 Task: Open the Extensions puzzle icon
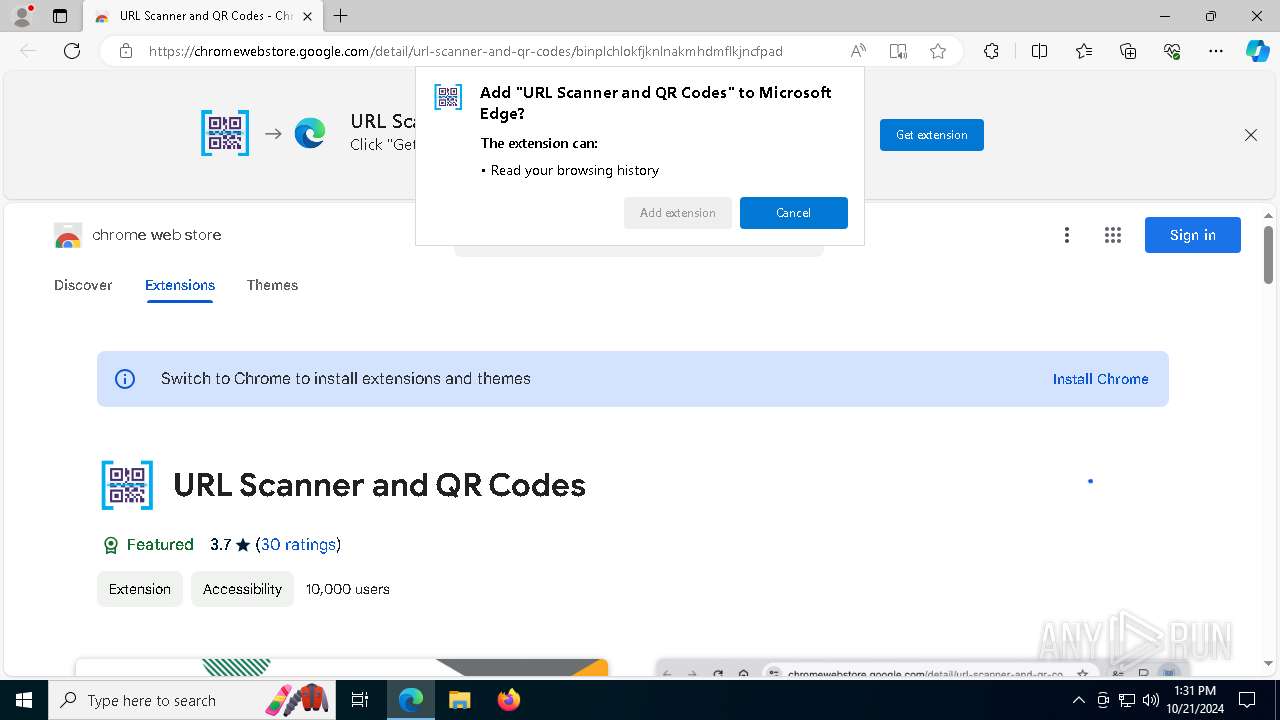coord(991,51)
